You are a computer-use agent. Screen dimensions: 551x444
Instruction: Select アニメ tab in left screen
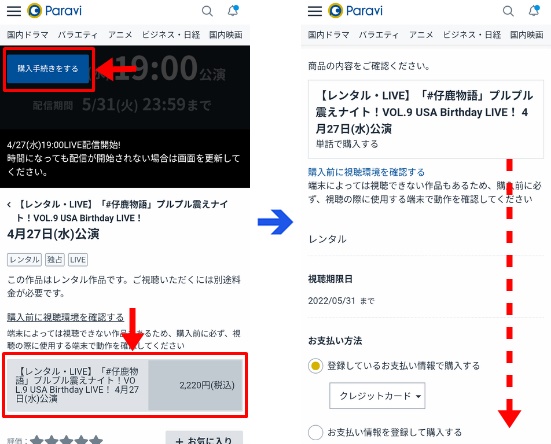(x=120, y=35)
